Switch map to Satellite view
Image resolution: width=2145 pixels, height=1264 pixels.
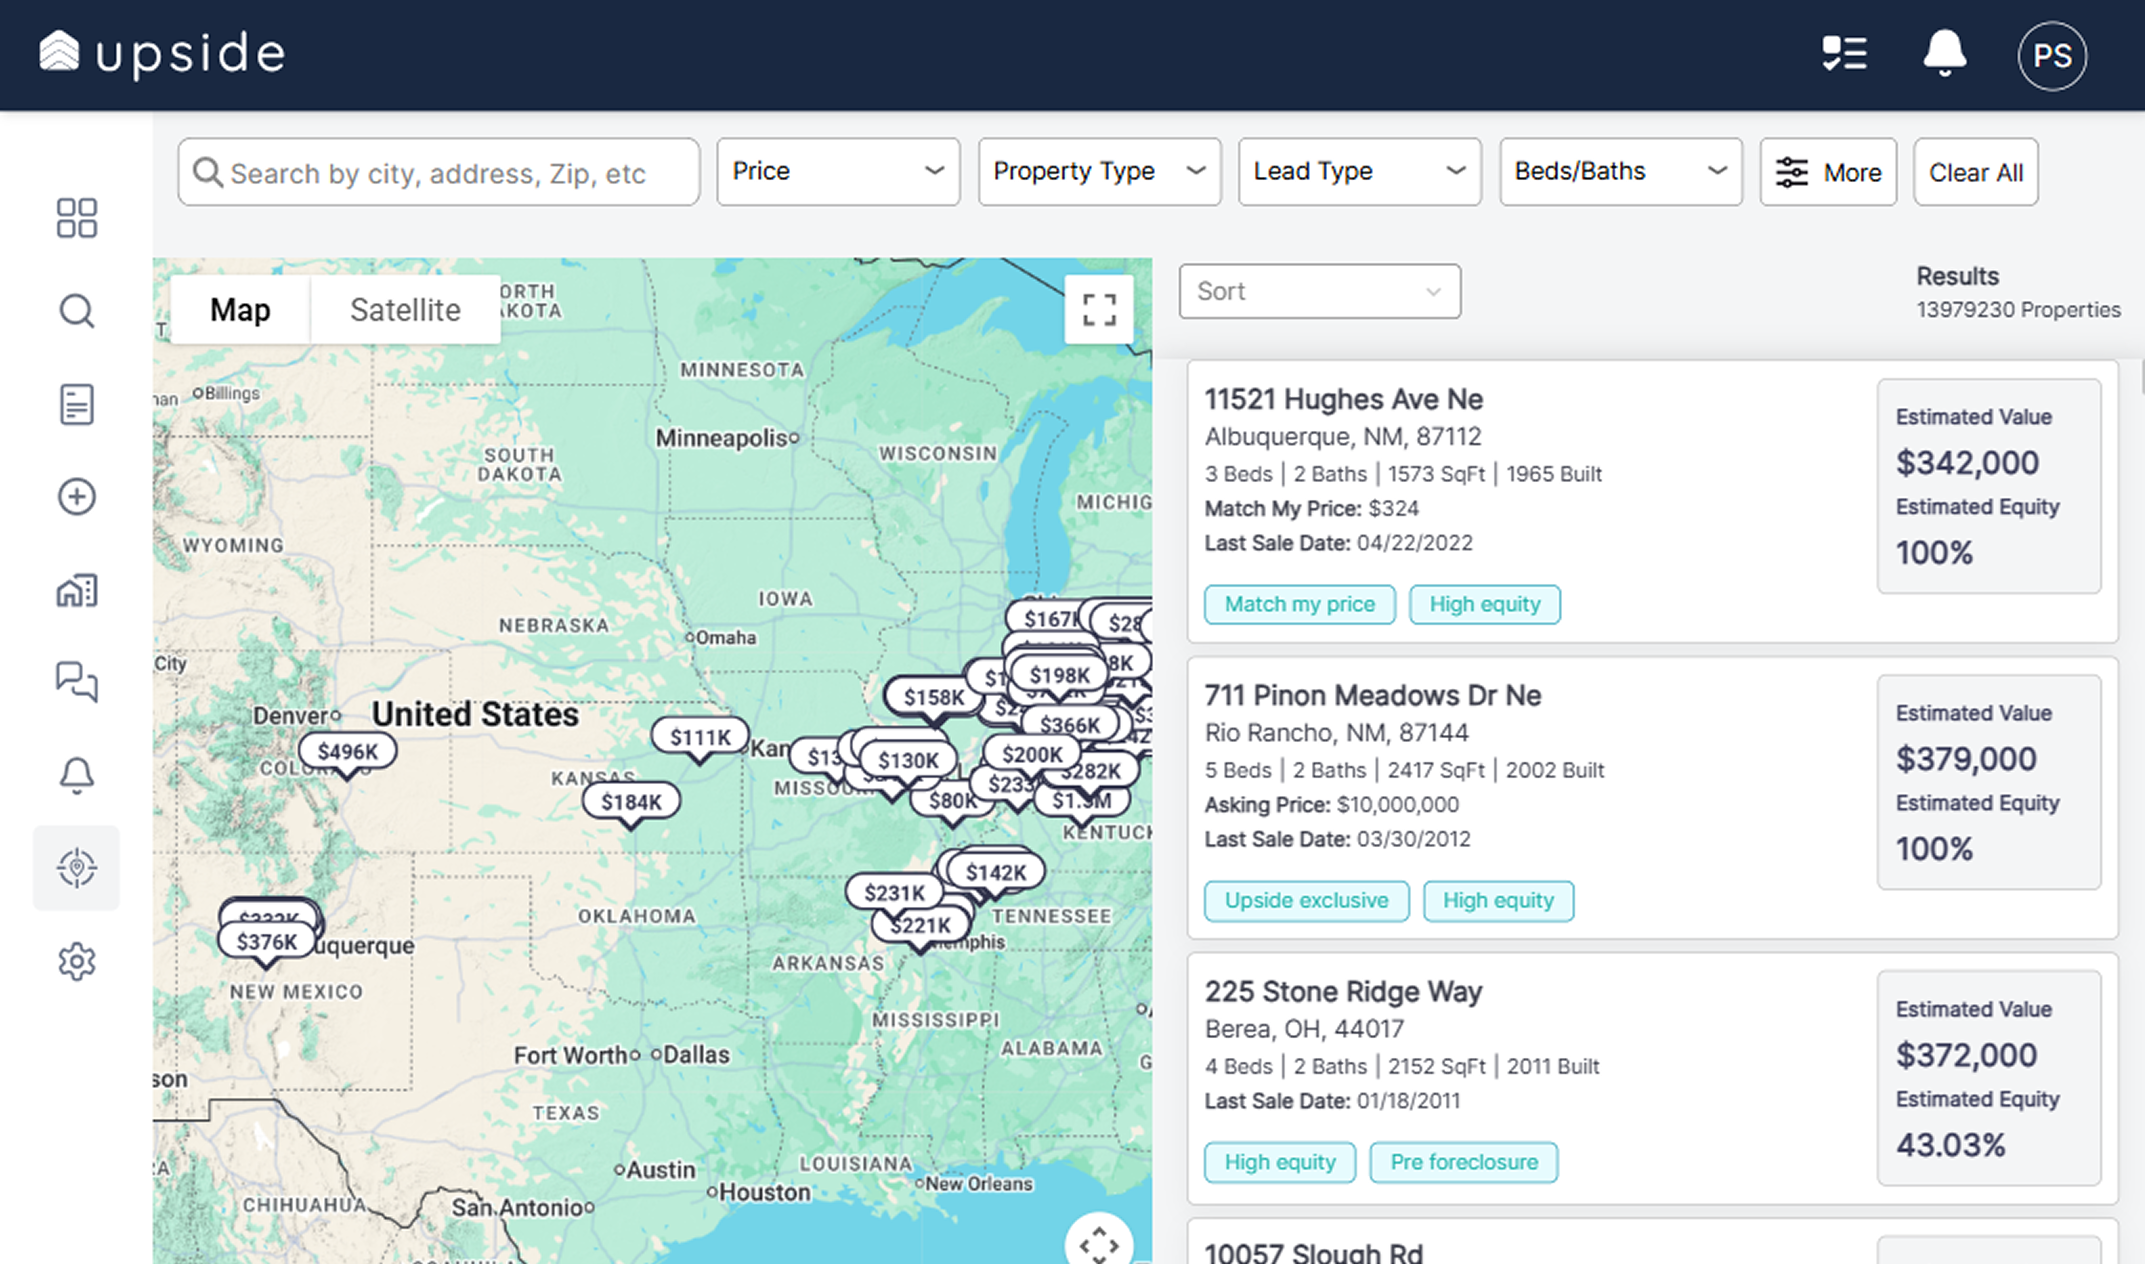[x=405, y=310]
